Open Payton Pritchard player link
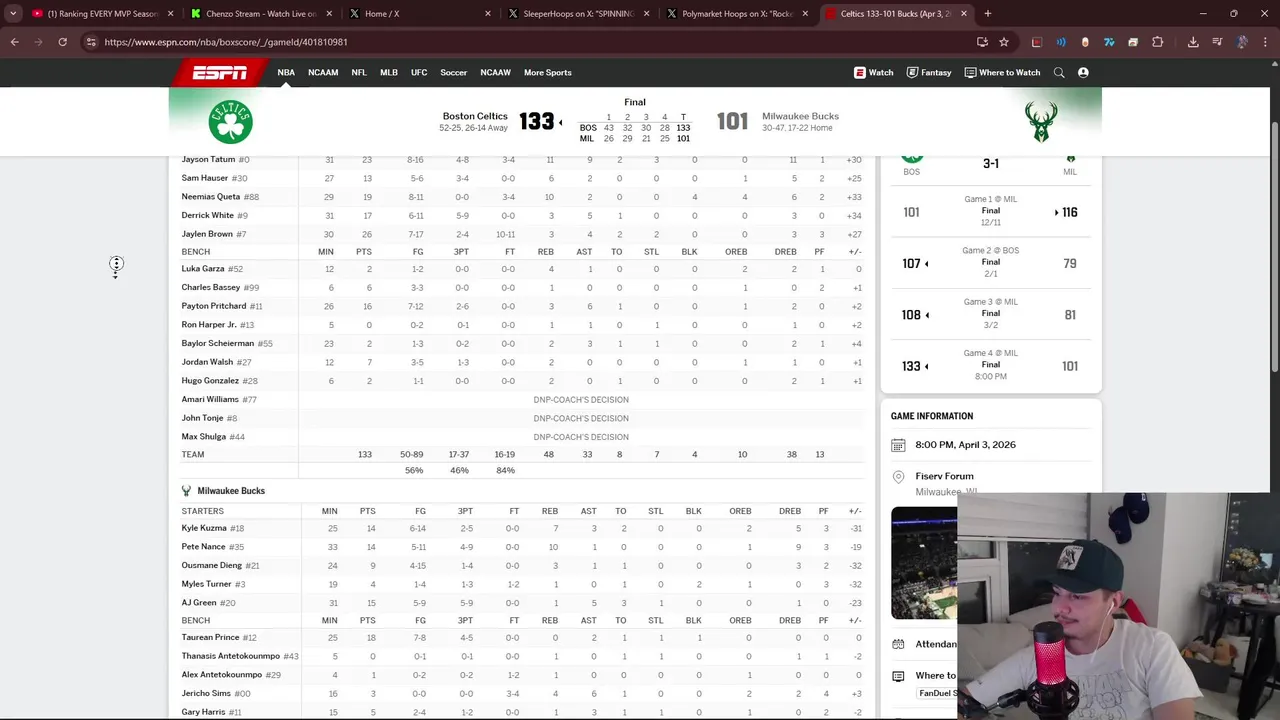 (214, 306)
